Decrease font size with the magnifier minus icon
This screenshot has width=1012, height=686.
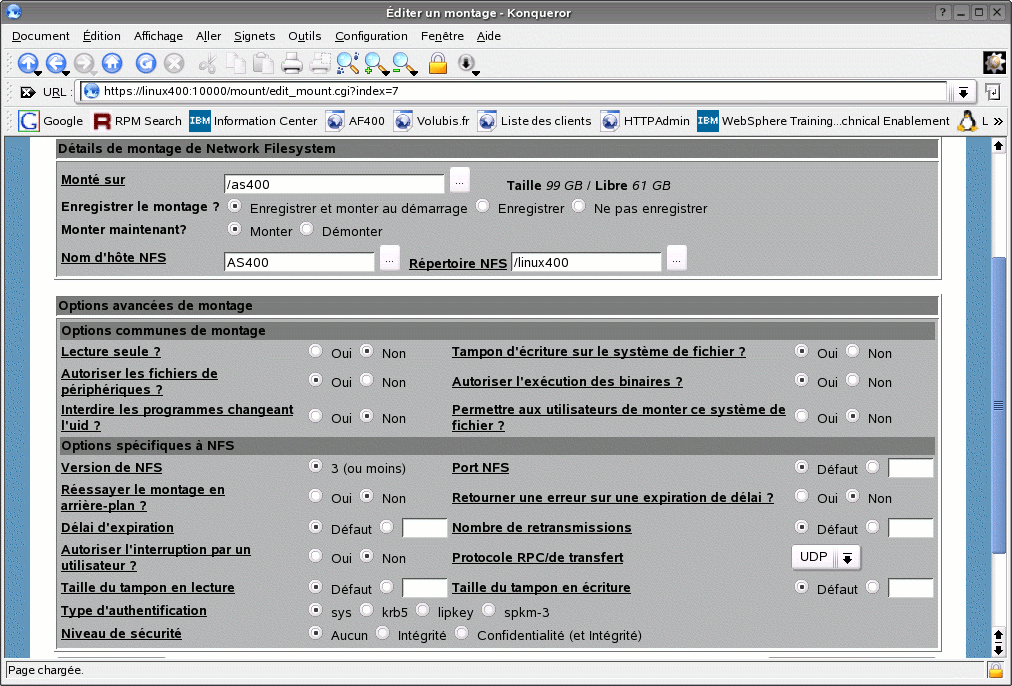405,63
